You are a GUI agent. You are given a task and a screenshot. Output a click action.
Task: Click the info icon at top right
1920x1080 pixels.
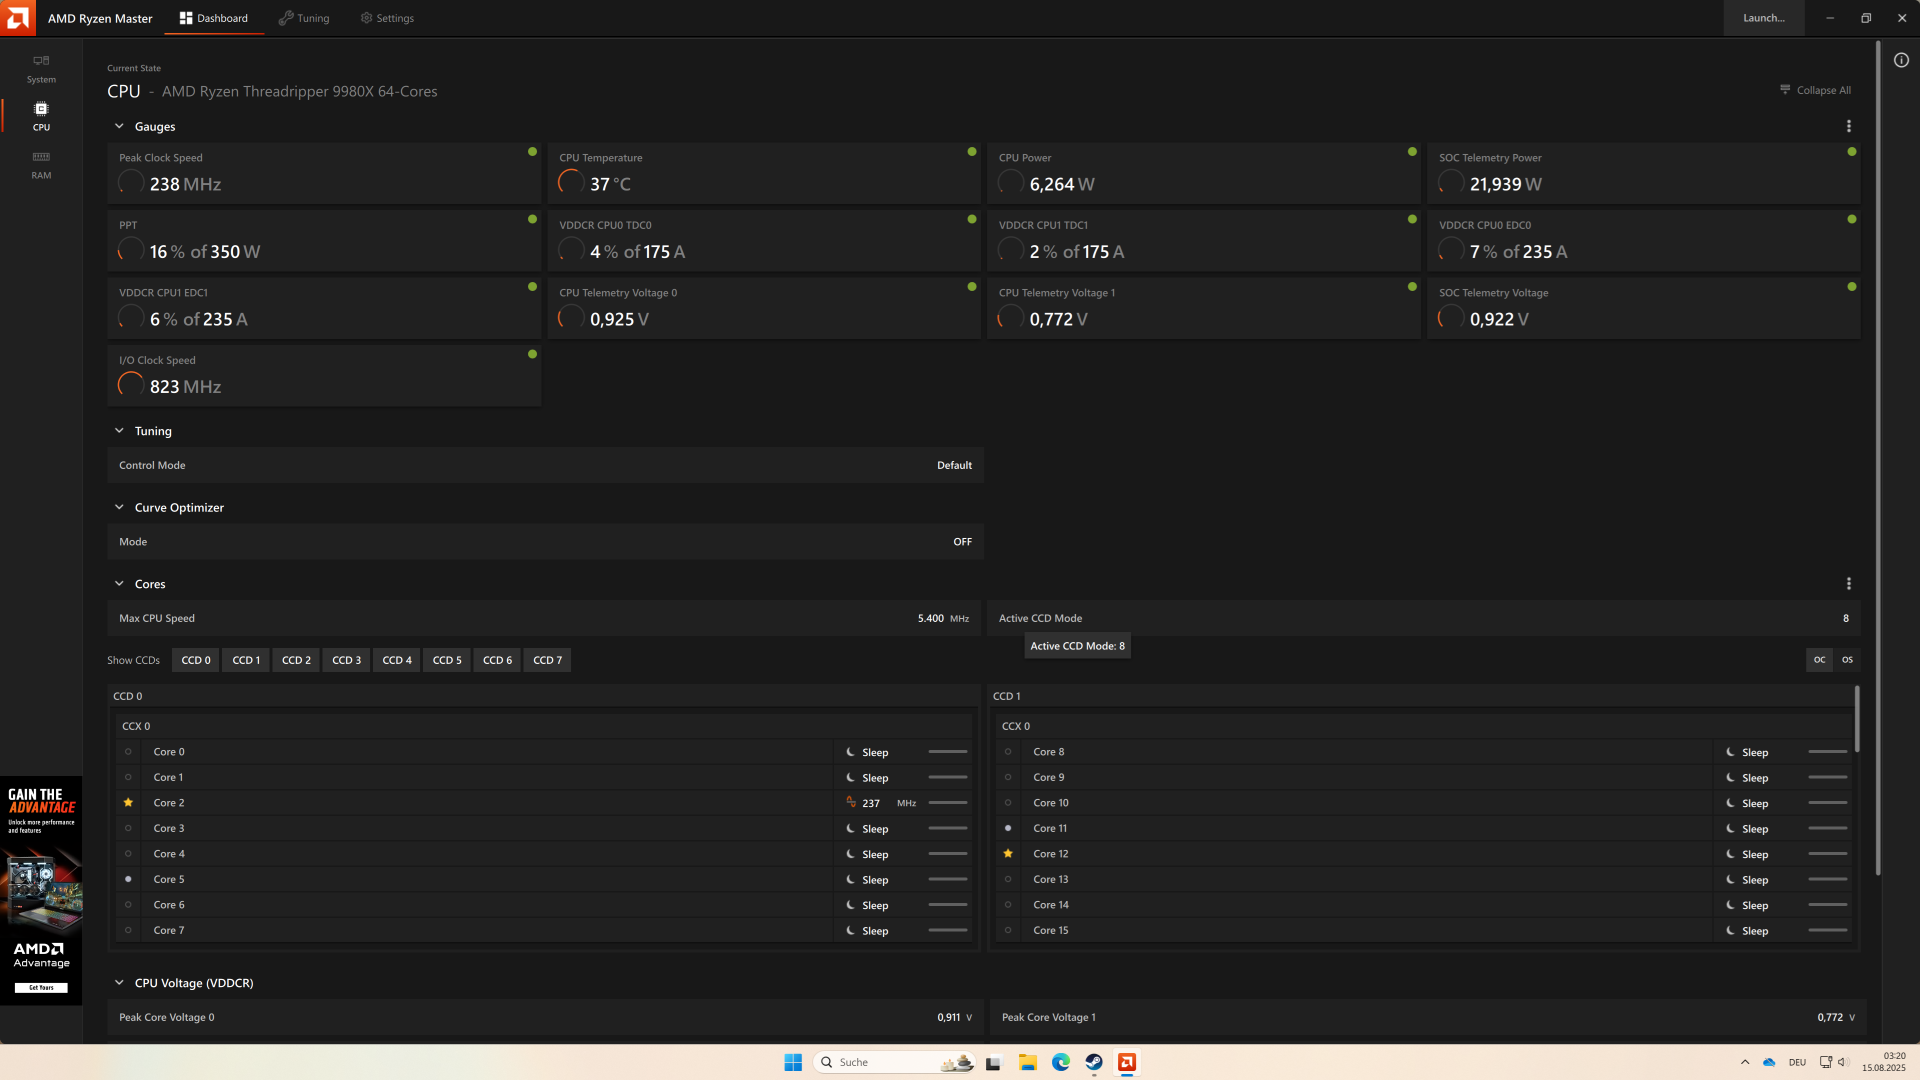click(x=1901, y=60)
